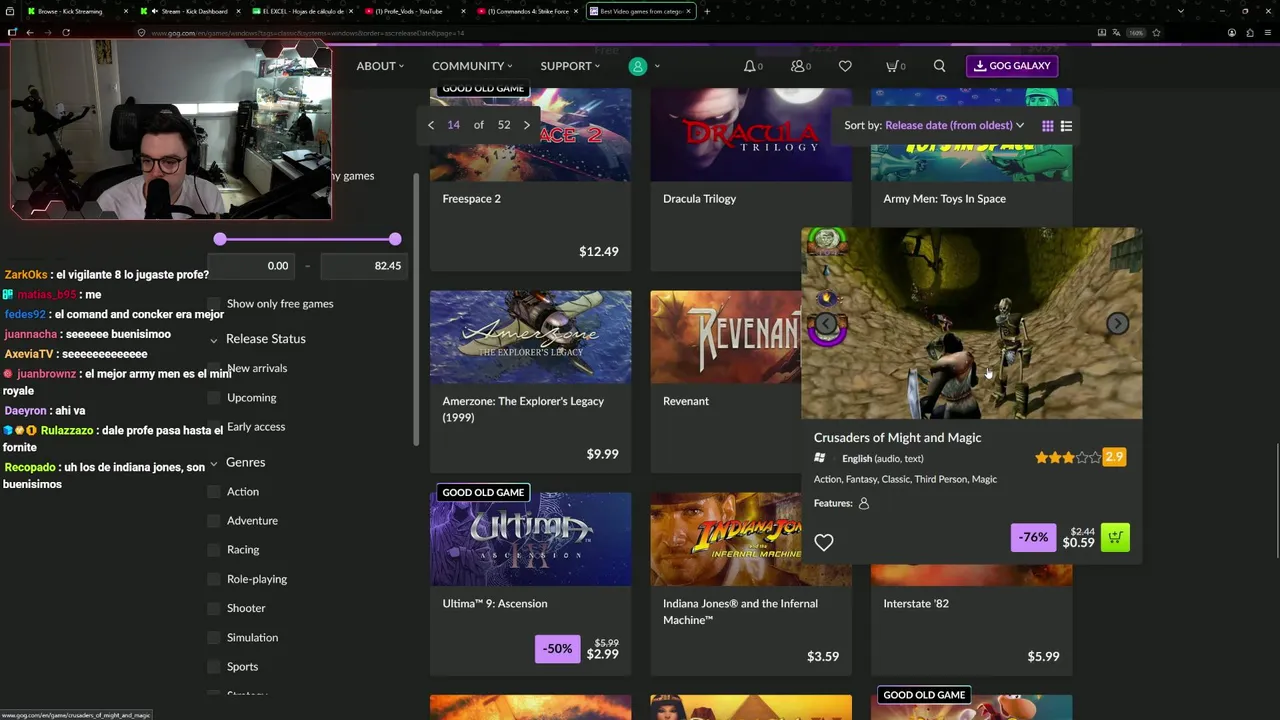Enable Show only free games
The height and width of the screenshot is (720, 1280).
tap(214, 304)
